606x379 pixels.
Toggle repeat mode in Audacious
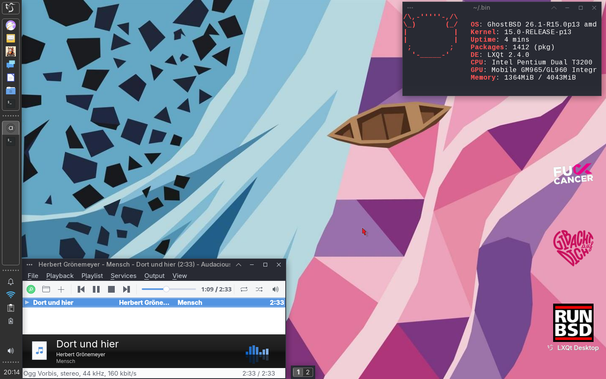click(x=244, y=289)
